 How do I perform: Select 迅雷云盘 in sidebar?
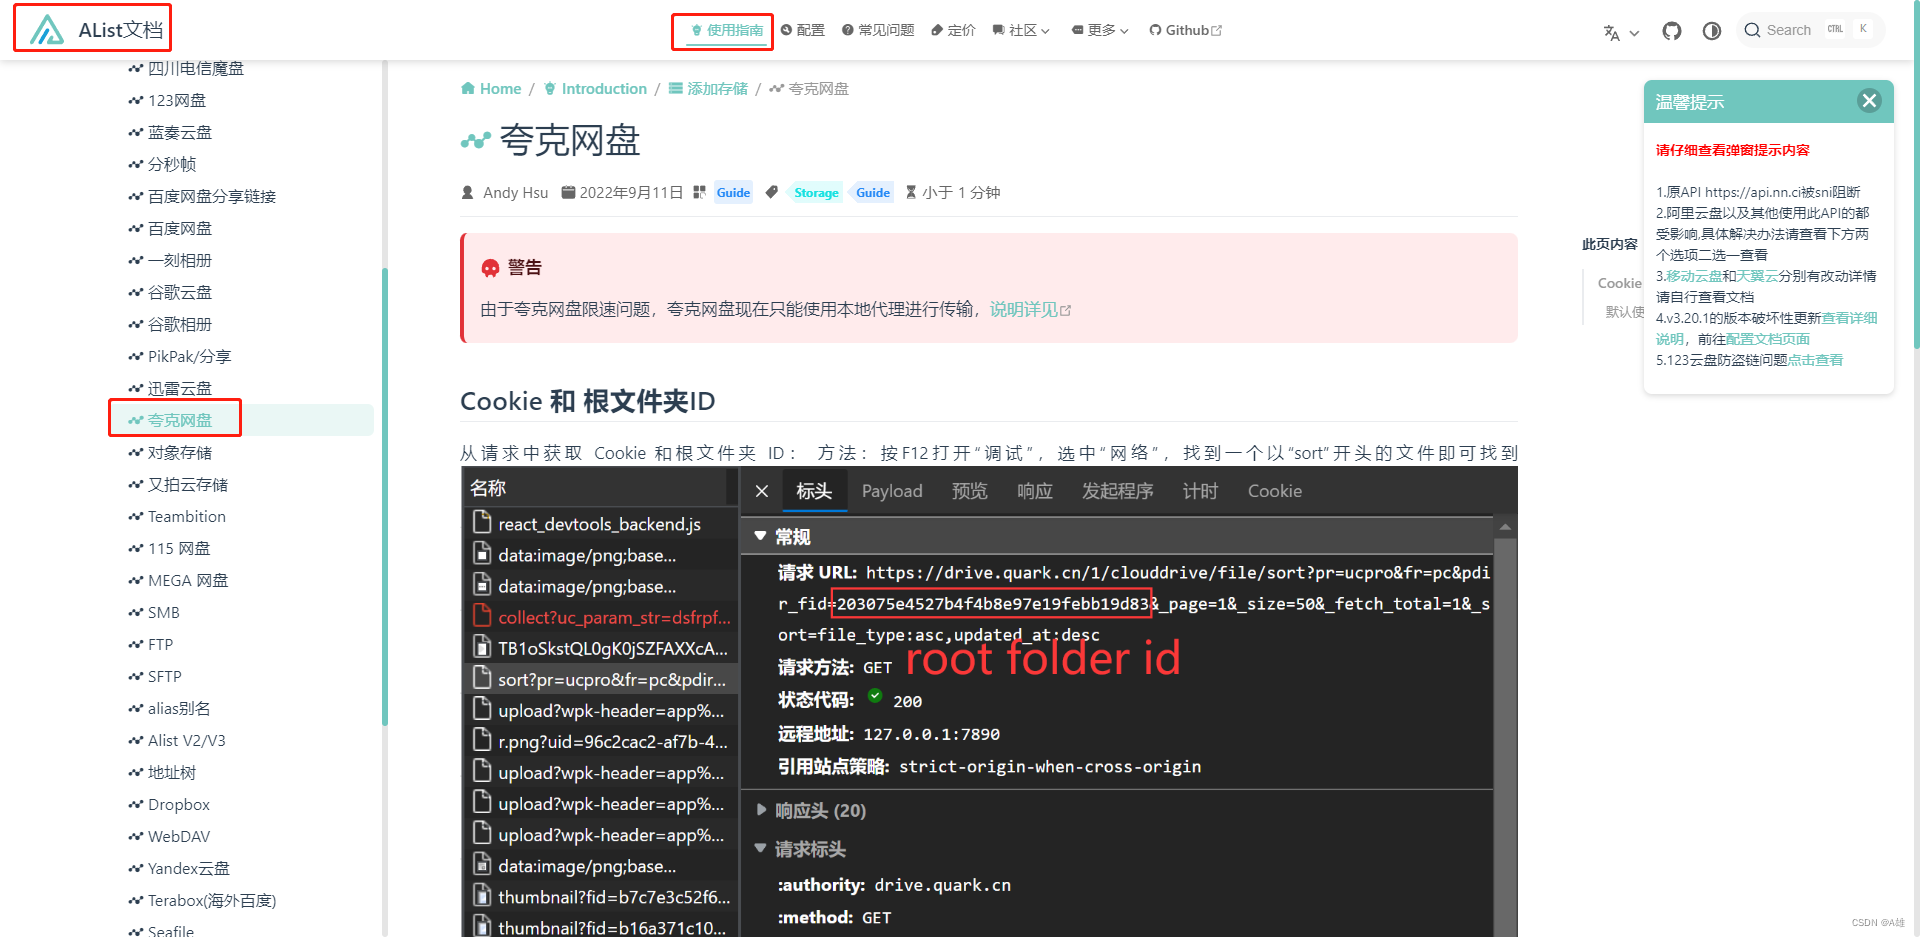[171, 389]
